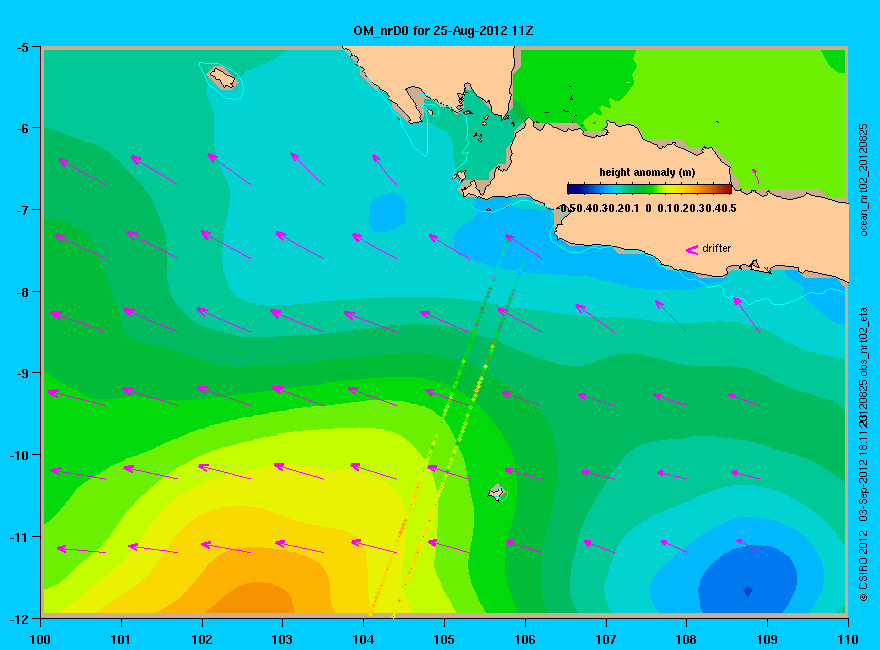Click the "drifter" legend label
This screenshot has width=880, height=650.
click(x=717, y=248)
